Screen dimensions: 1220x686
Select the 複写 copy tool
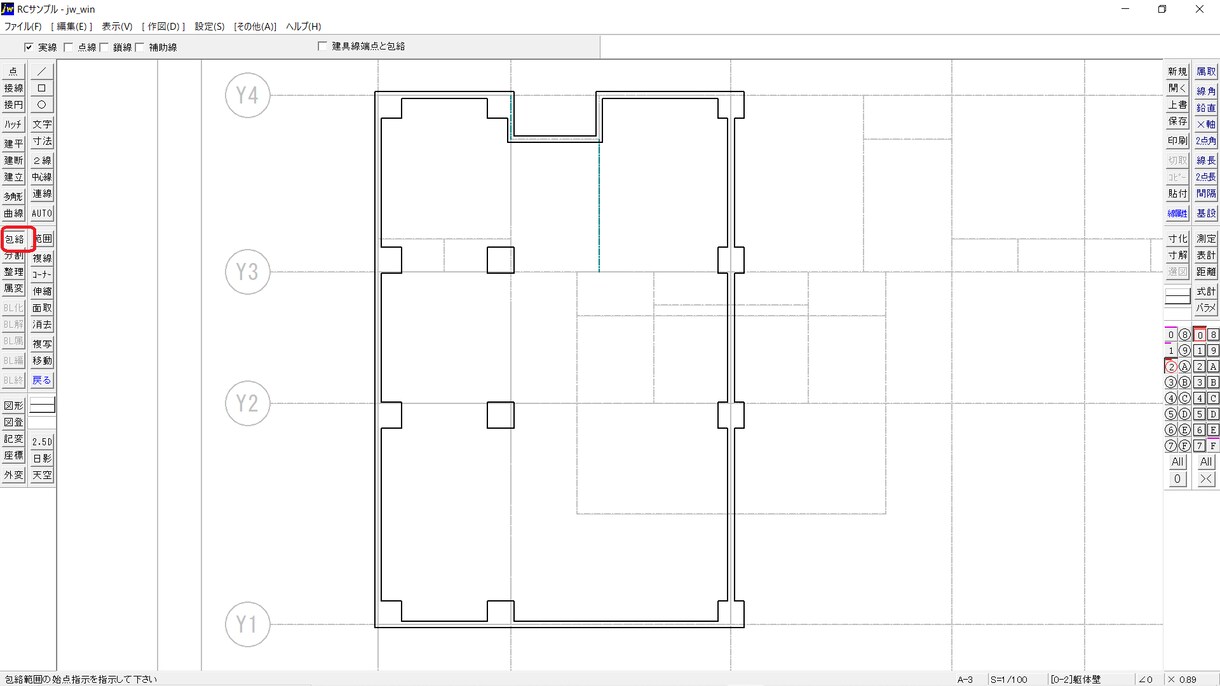(42, 344)
